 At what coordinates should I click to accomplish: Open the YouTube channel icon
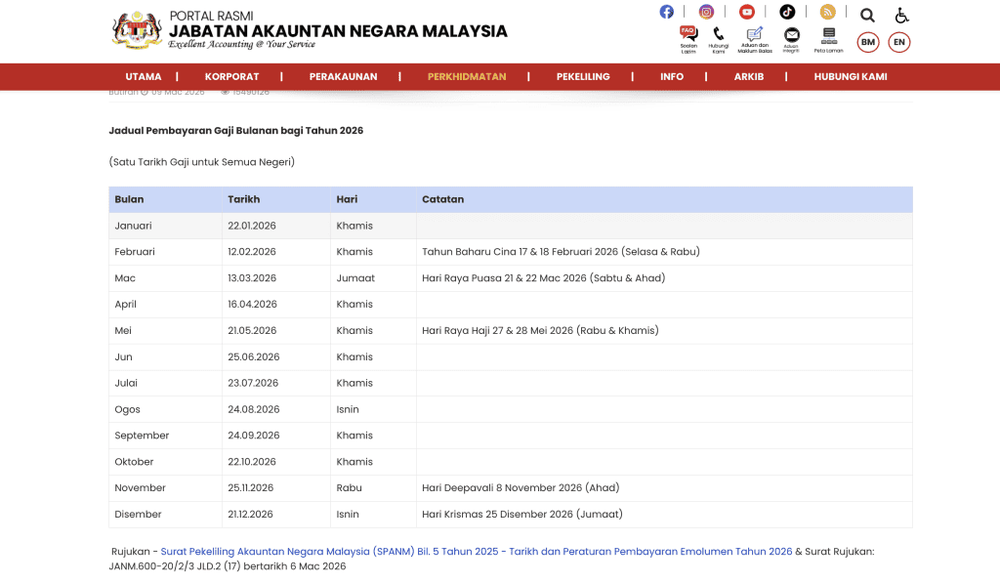(746, 12)
